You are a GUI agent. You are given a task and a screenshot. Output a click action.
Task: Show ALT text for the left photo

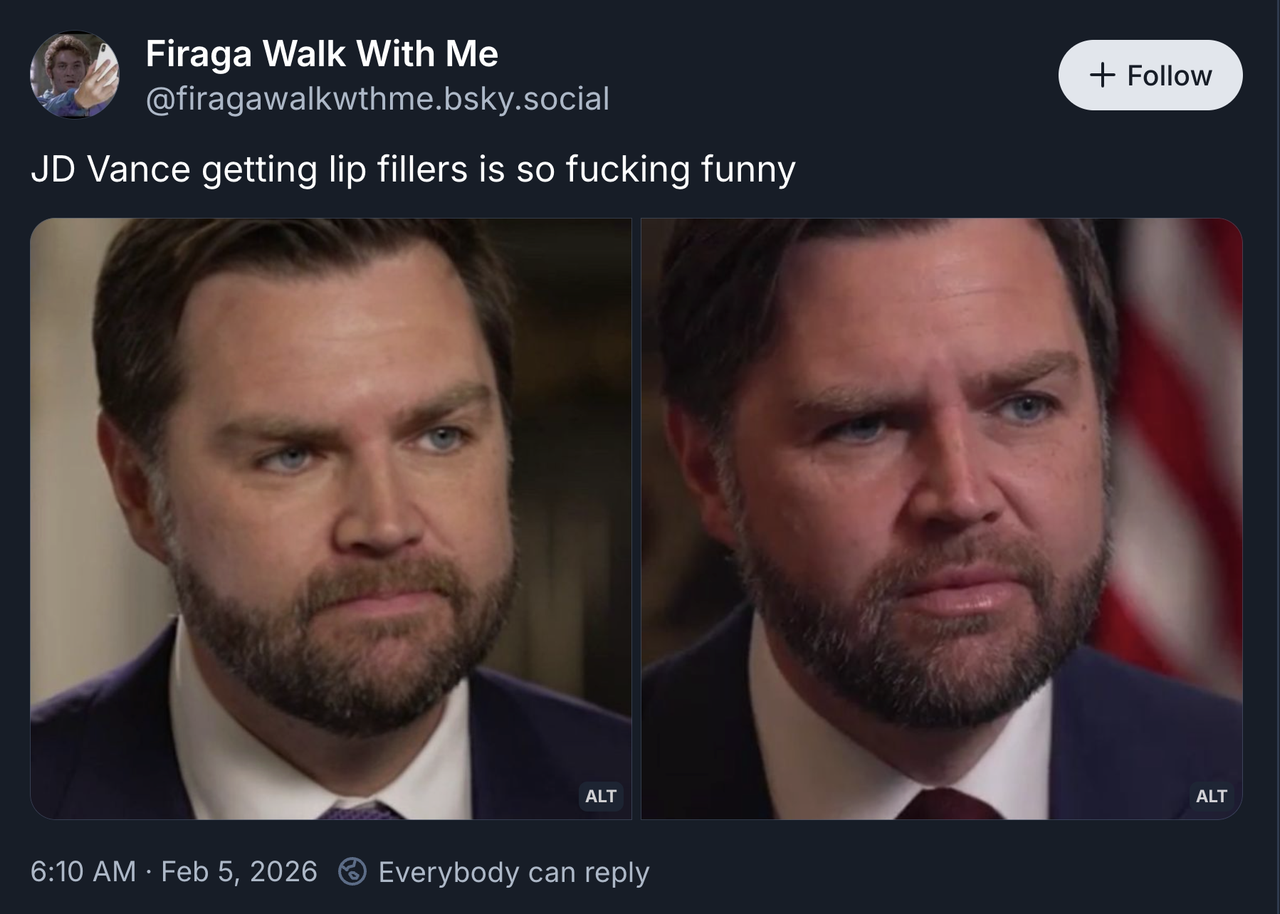[600, 796]
